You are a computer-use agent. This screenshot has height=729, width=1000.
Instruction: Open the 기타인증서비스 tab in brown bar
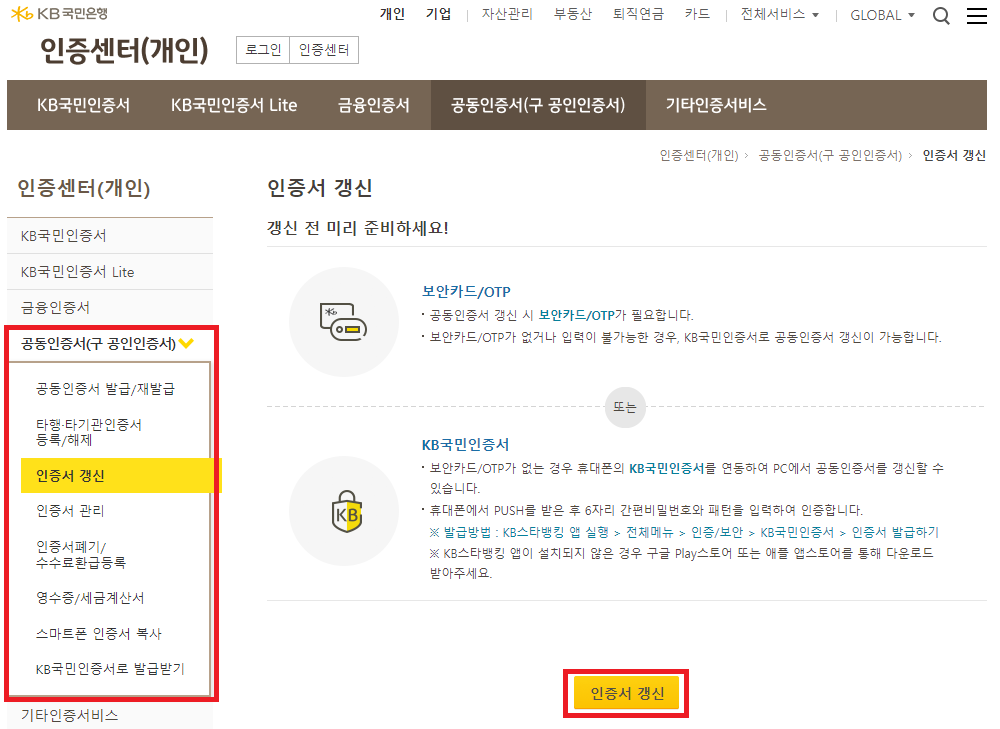(716, 105)
